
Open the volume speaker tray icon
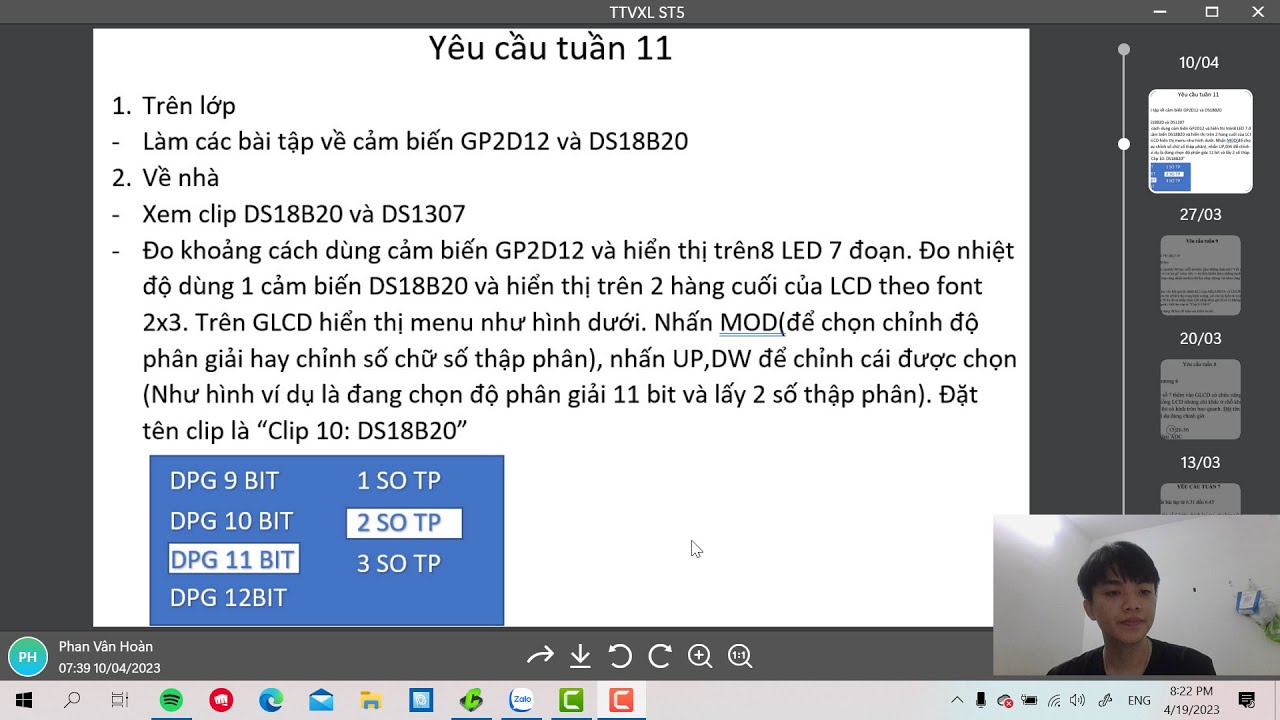(x=1077, y=700)
